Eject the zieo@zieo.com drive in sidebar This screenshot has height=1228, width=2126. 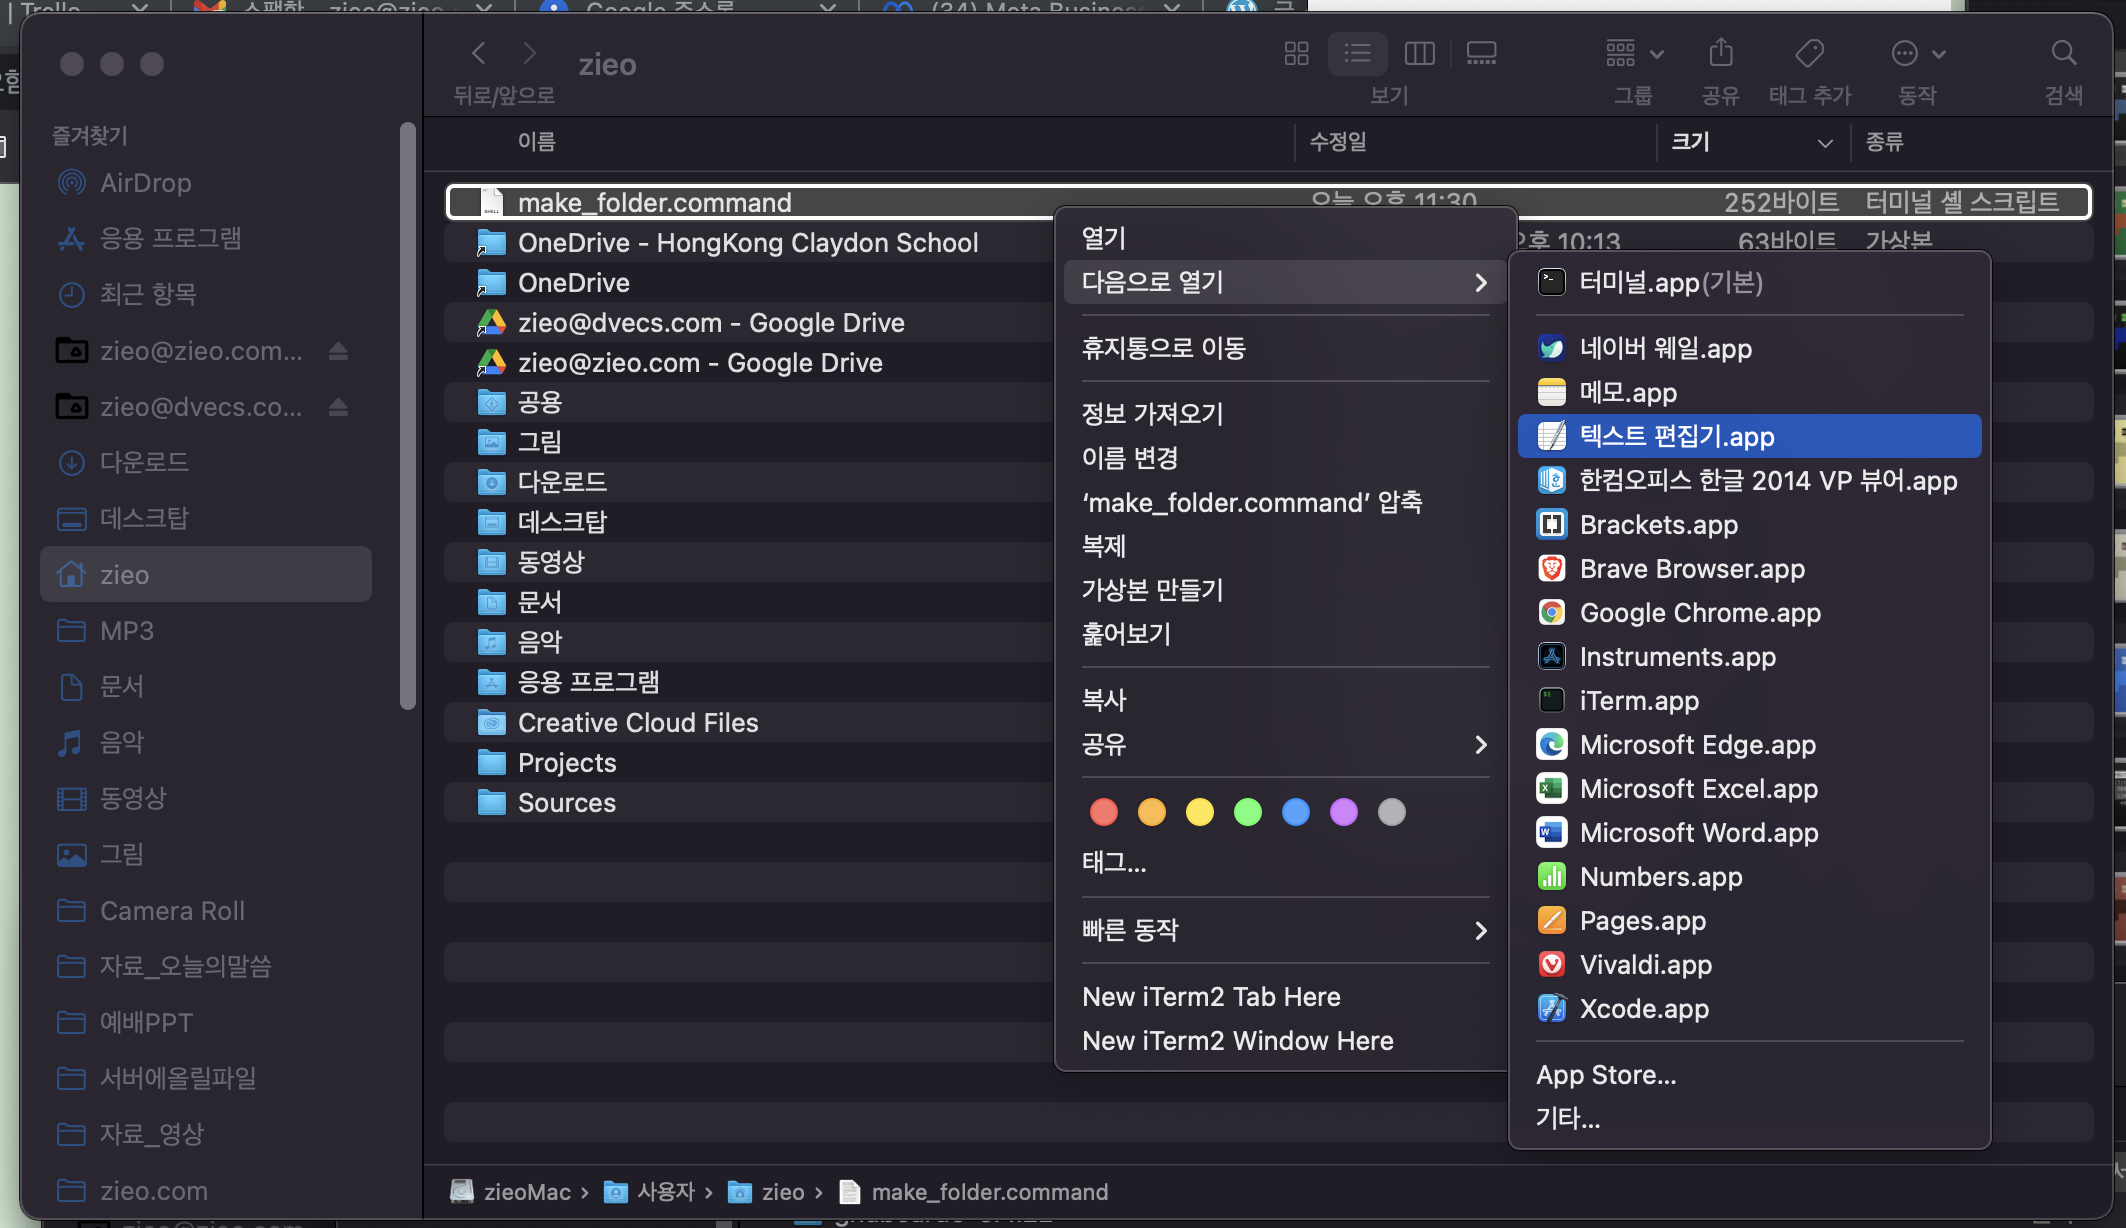pyautogui.click(x=338, y=351)
